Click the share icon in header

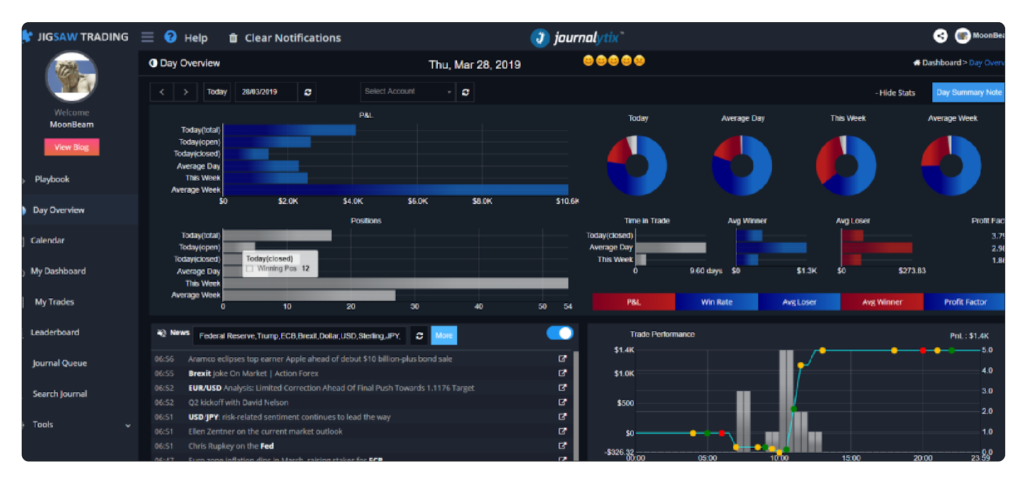point(940,36)
